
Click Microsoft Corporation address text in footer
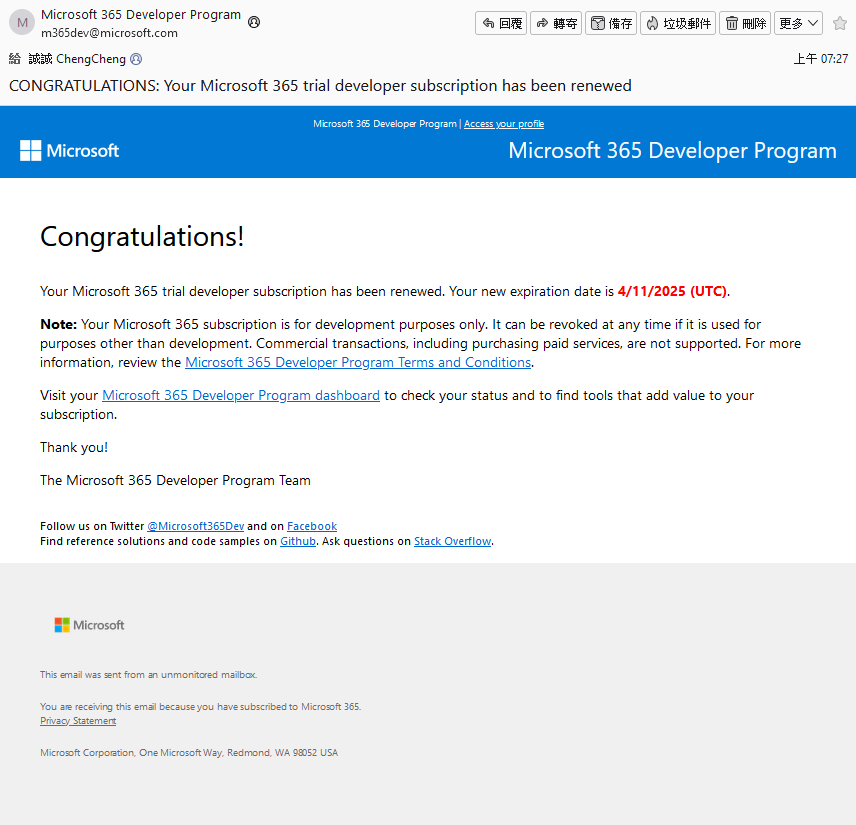coord(189,753)
